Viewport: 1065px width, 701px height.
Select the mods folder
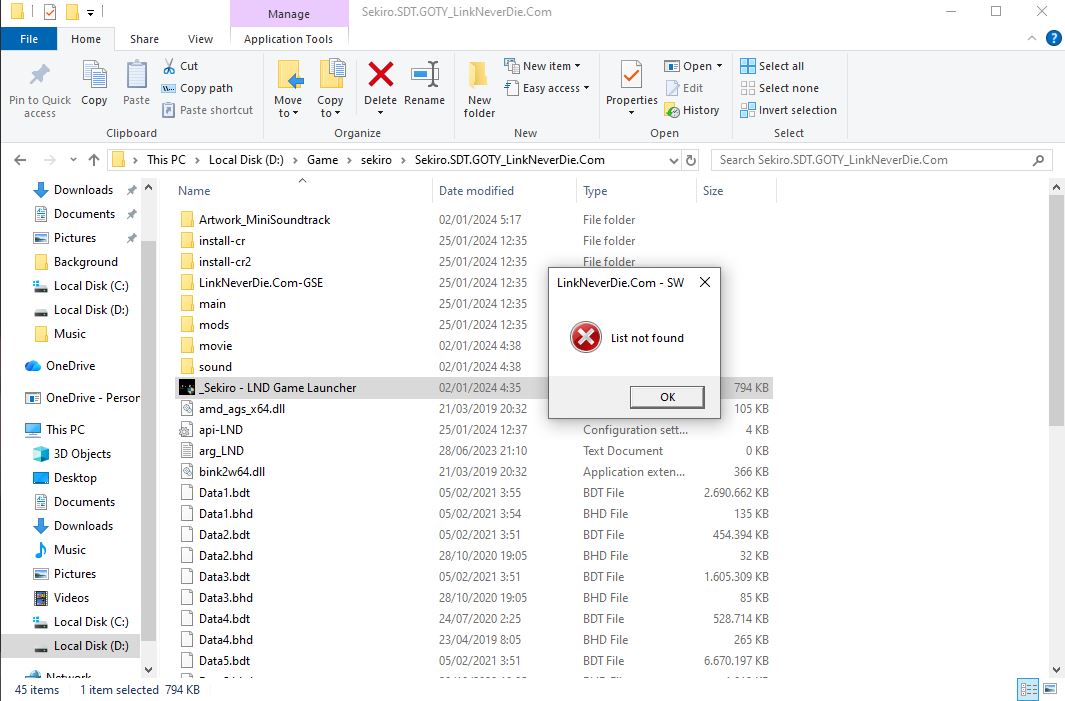pyautogui.click(x=214, y=325)
